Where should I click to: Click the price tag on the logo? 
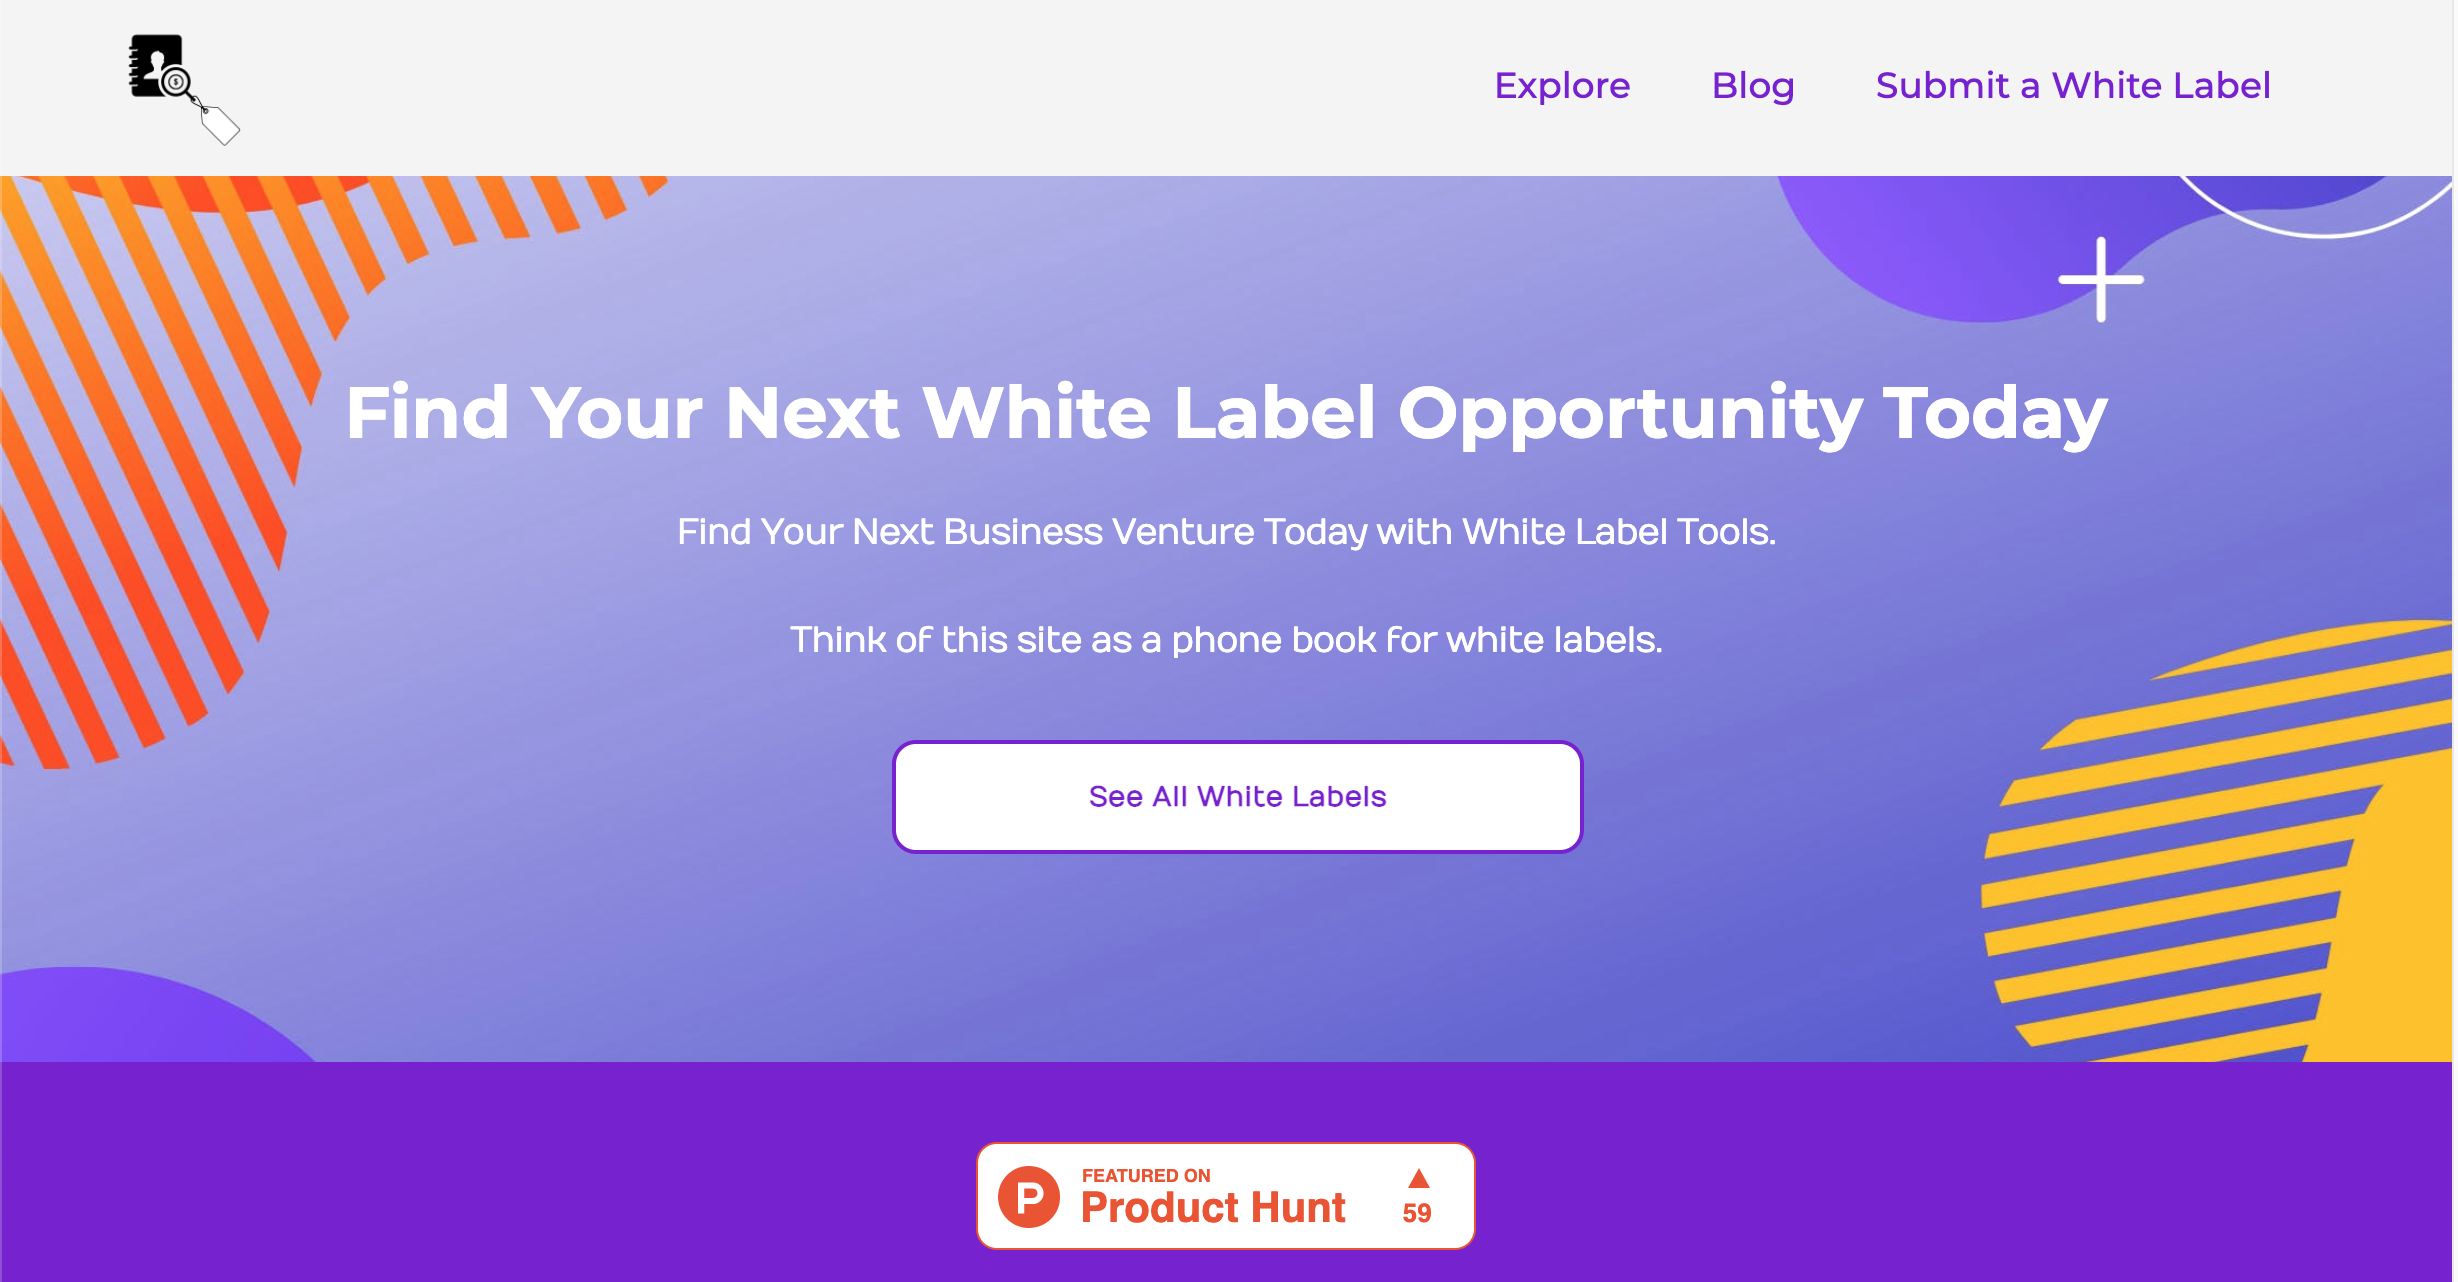point(220,125)
